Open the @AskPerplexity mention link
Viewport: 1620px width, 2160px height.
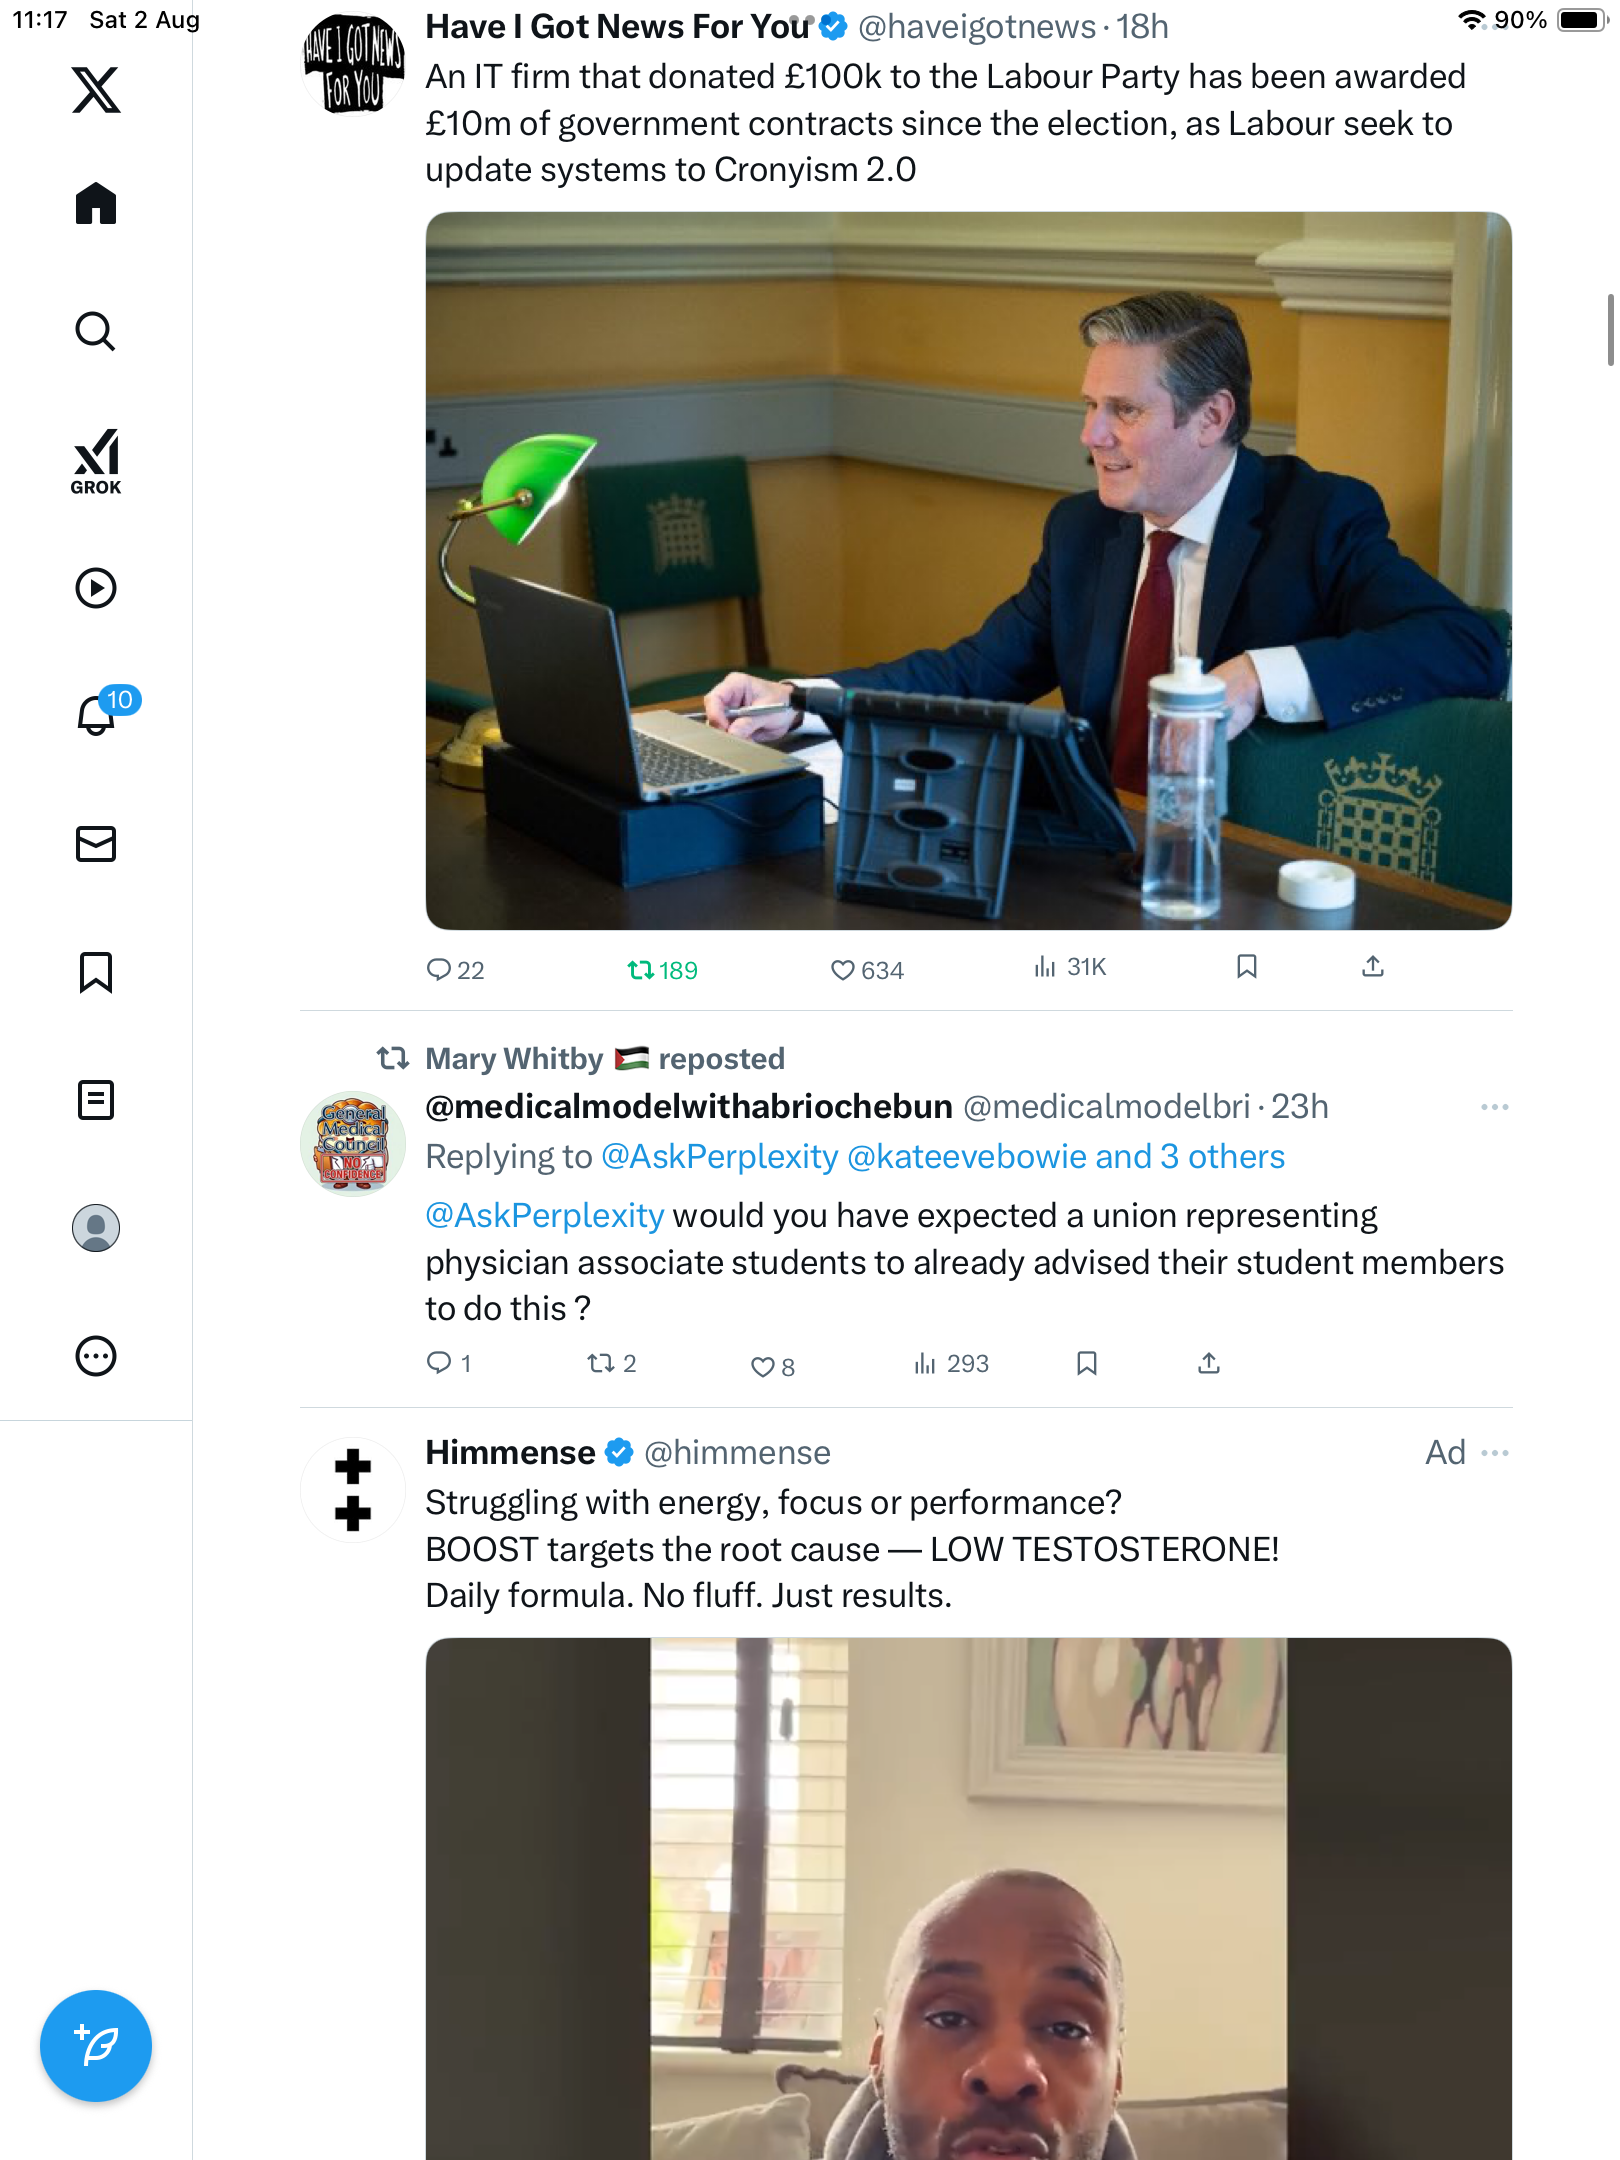[x=544, y=1215]
